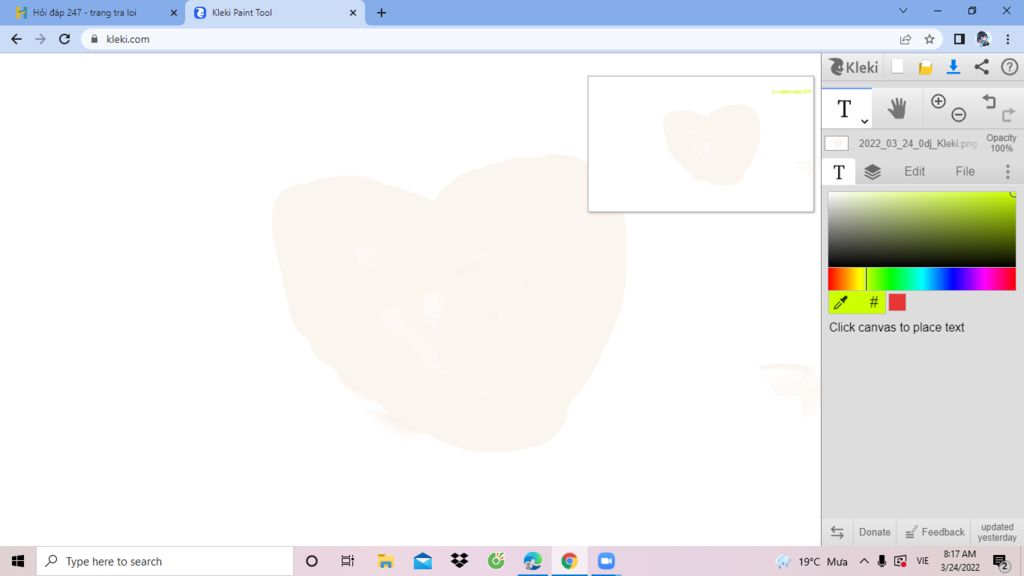1024x576 pixels.
Task: Select the Text tool in toolbar
Action: [x=844, y=109]
